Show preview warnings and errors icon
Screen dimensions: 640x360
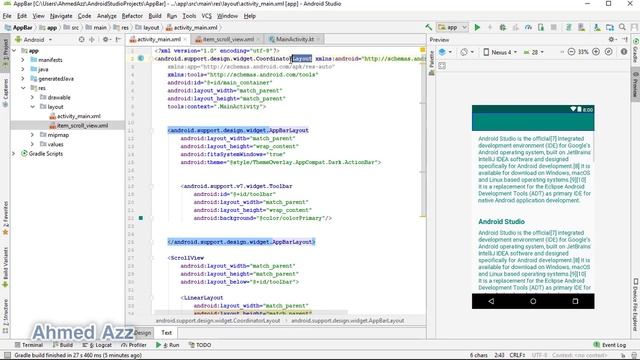[624, 52]
